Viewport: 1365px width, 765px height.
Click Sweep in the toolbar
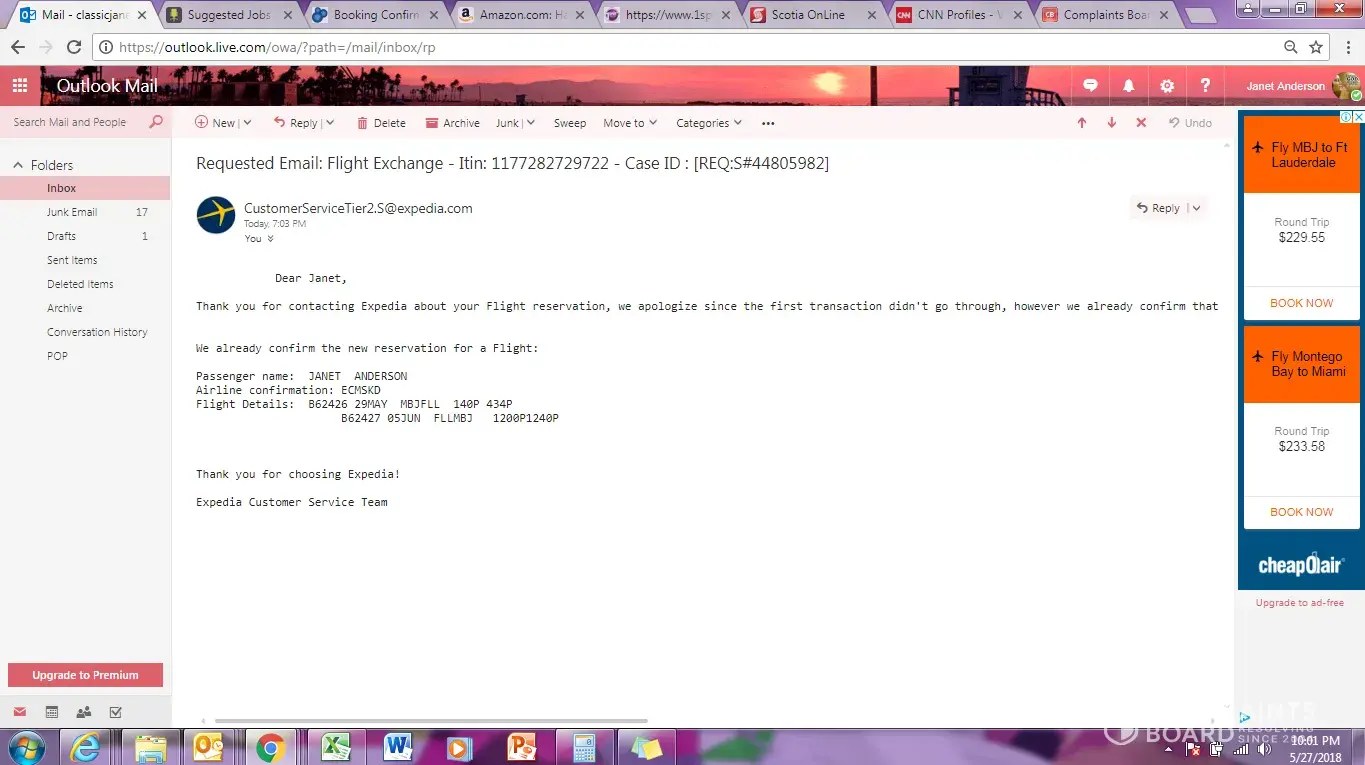pyautogui.click(x=570, y=123)
